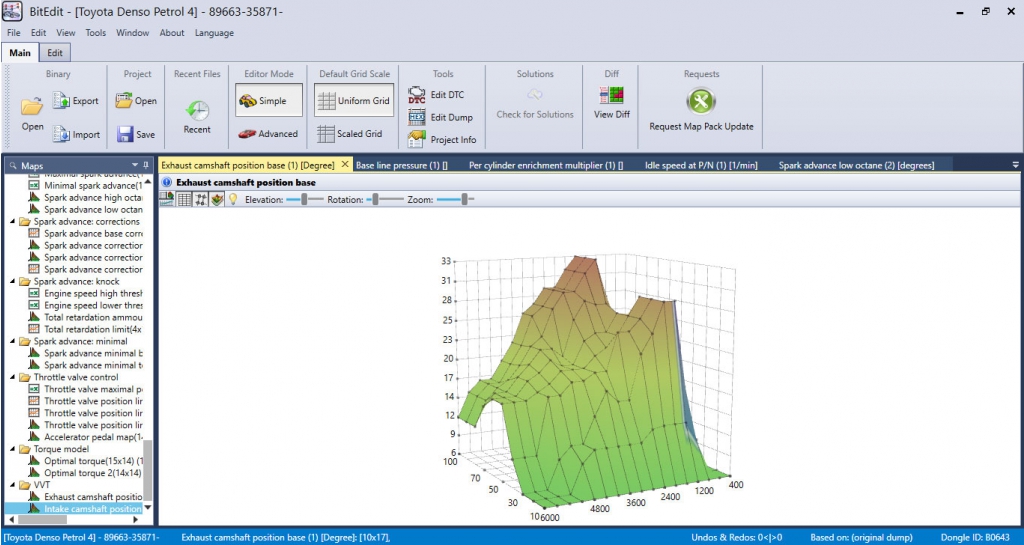
Task: Select Optimal torque 2(14x14) map
Action: pyautogui.click(x=86, y=473)
